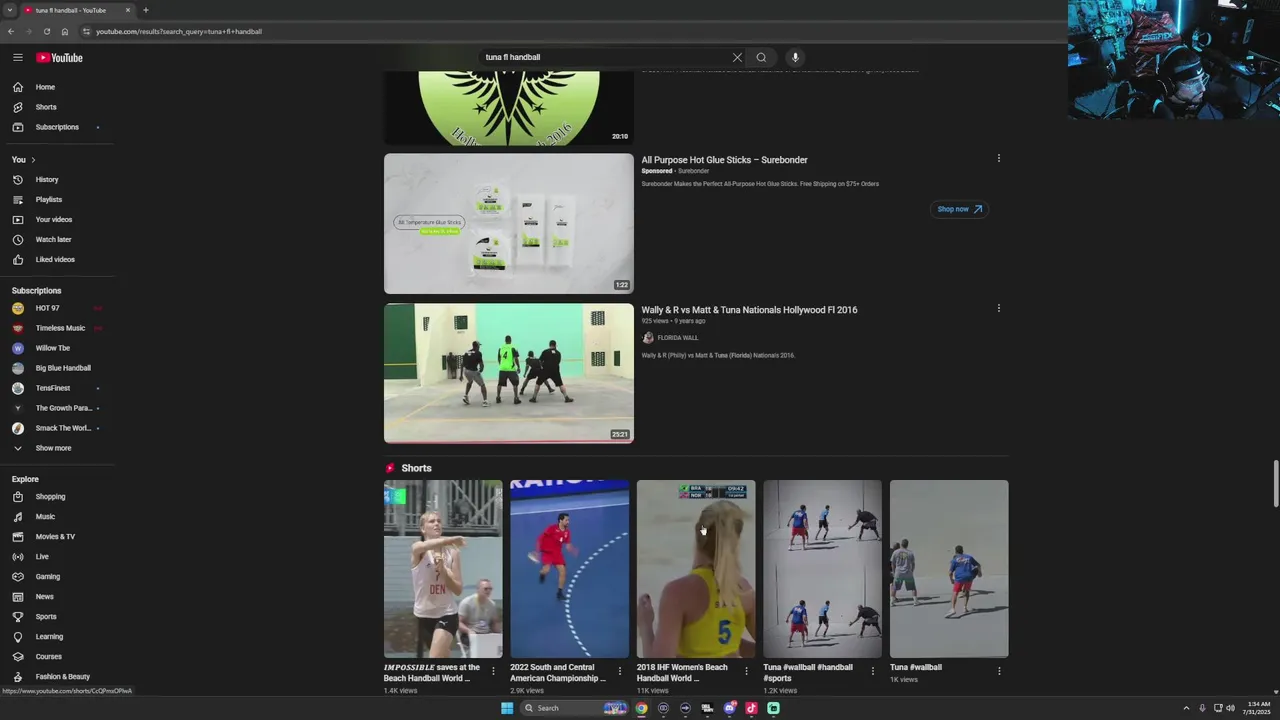1280x720 pixels.
Task: Open more options for Wally & R video
Action: 998,308
